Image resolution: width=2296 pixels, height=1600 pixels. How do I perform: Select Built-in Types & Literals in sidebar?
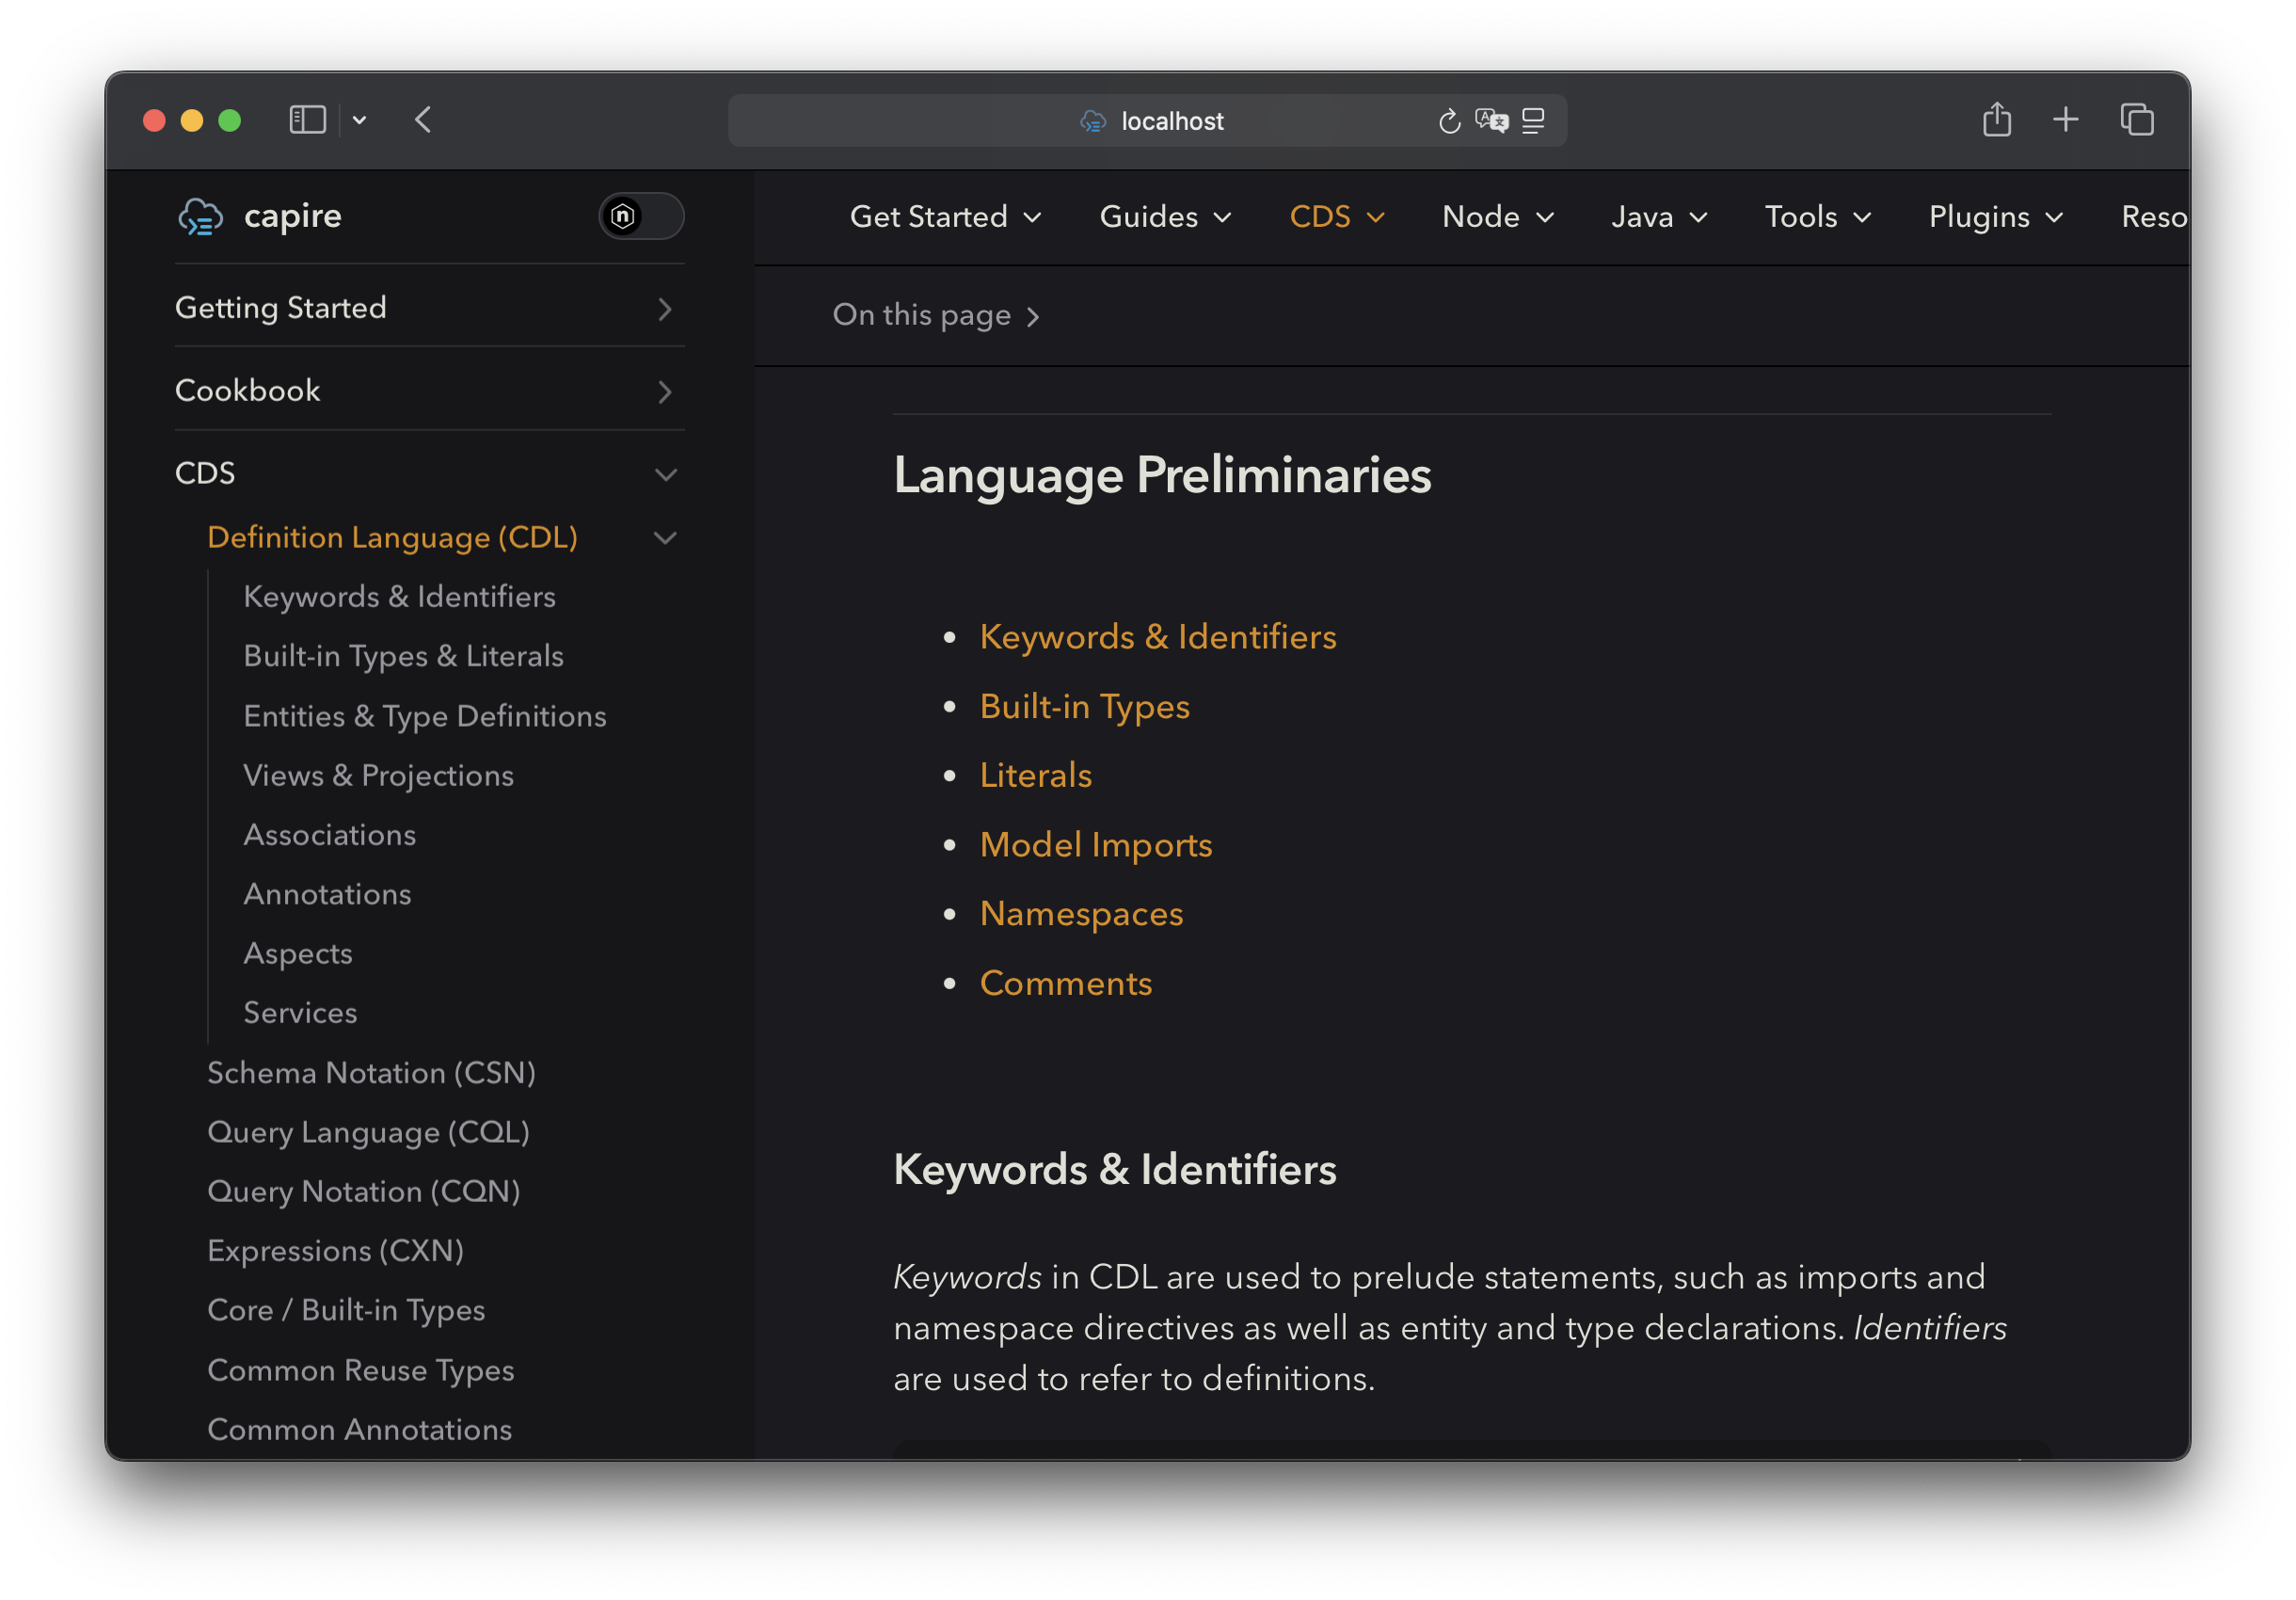pos(403,656)
